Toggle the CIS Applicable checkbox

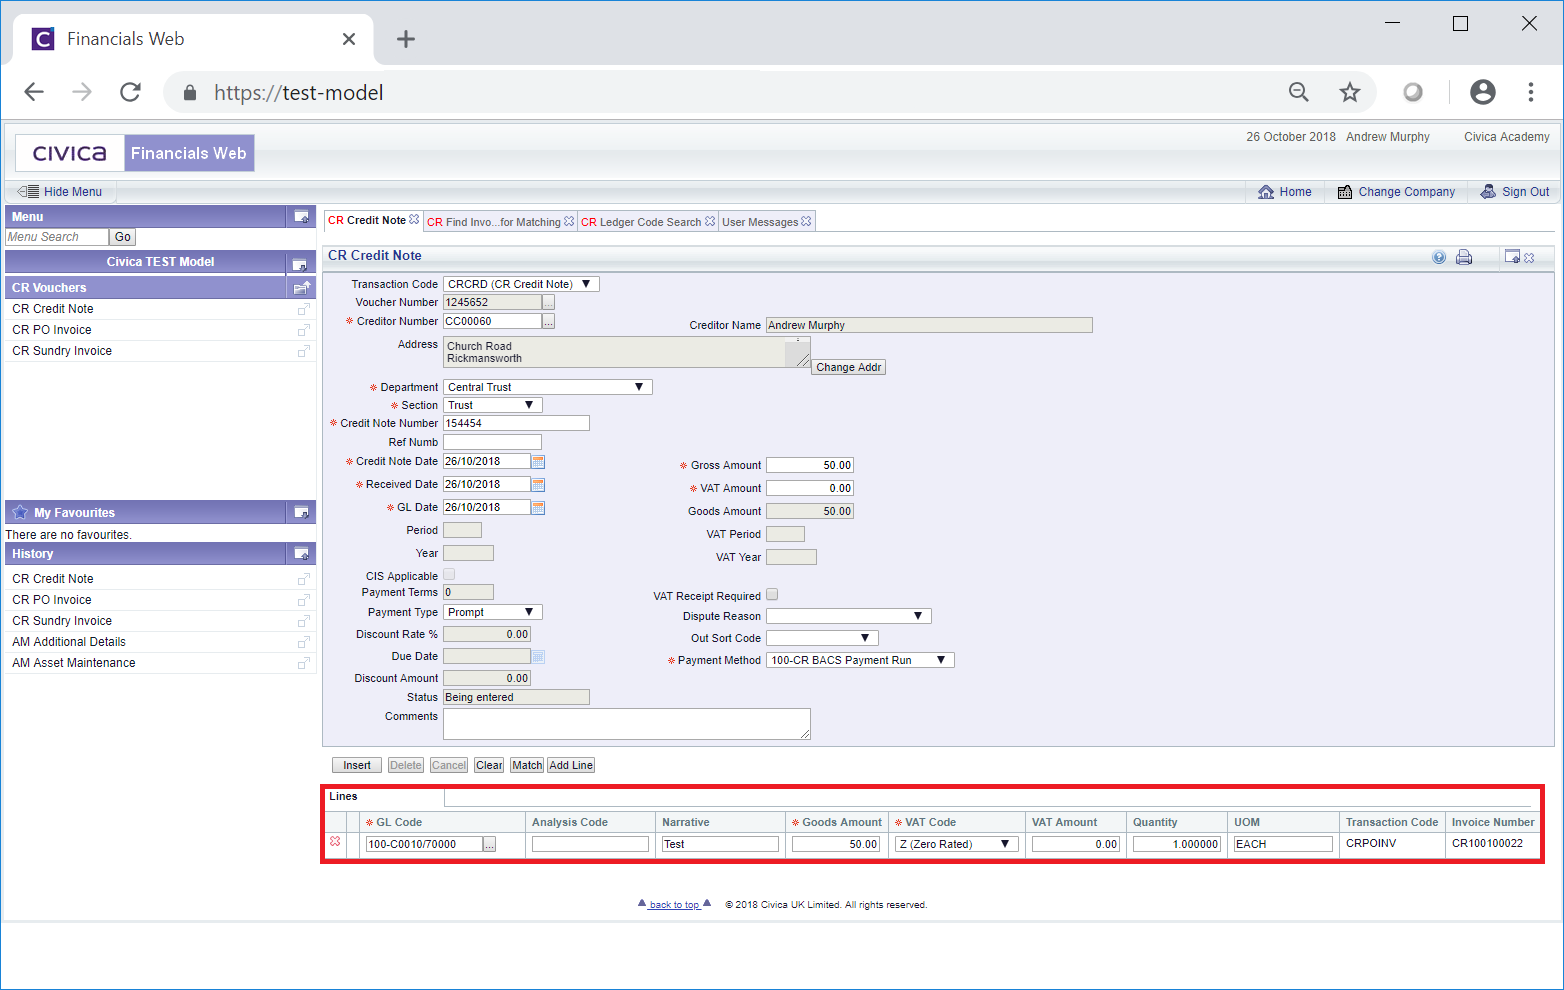pos(449,575)
